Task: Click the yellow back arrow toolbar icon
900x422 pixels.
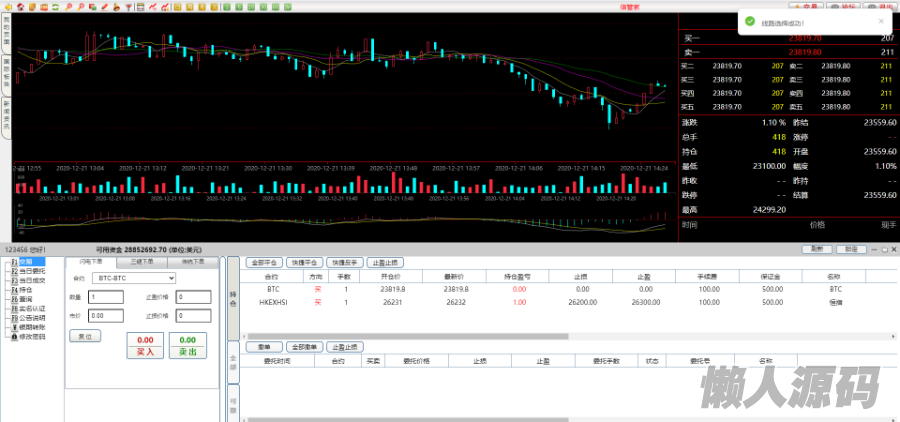Action: pyautogui.click(x=9, y=7)
